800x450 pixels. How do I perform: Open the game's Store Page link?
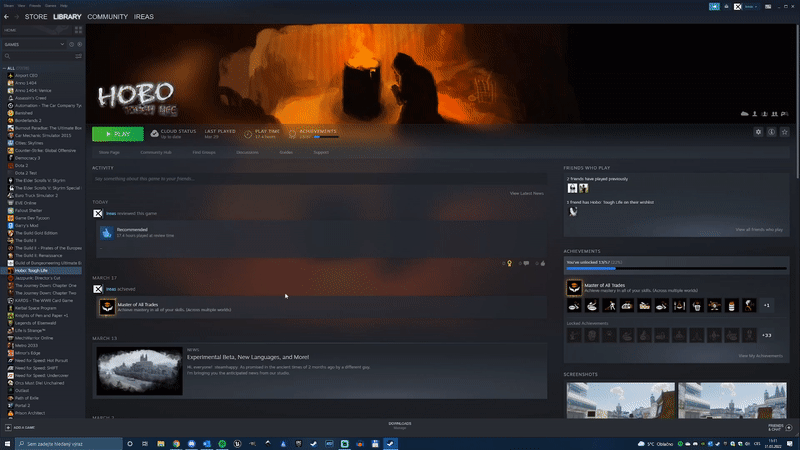pos(109,153)
